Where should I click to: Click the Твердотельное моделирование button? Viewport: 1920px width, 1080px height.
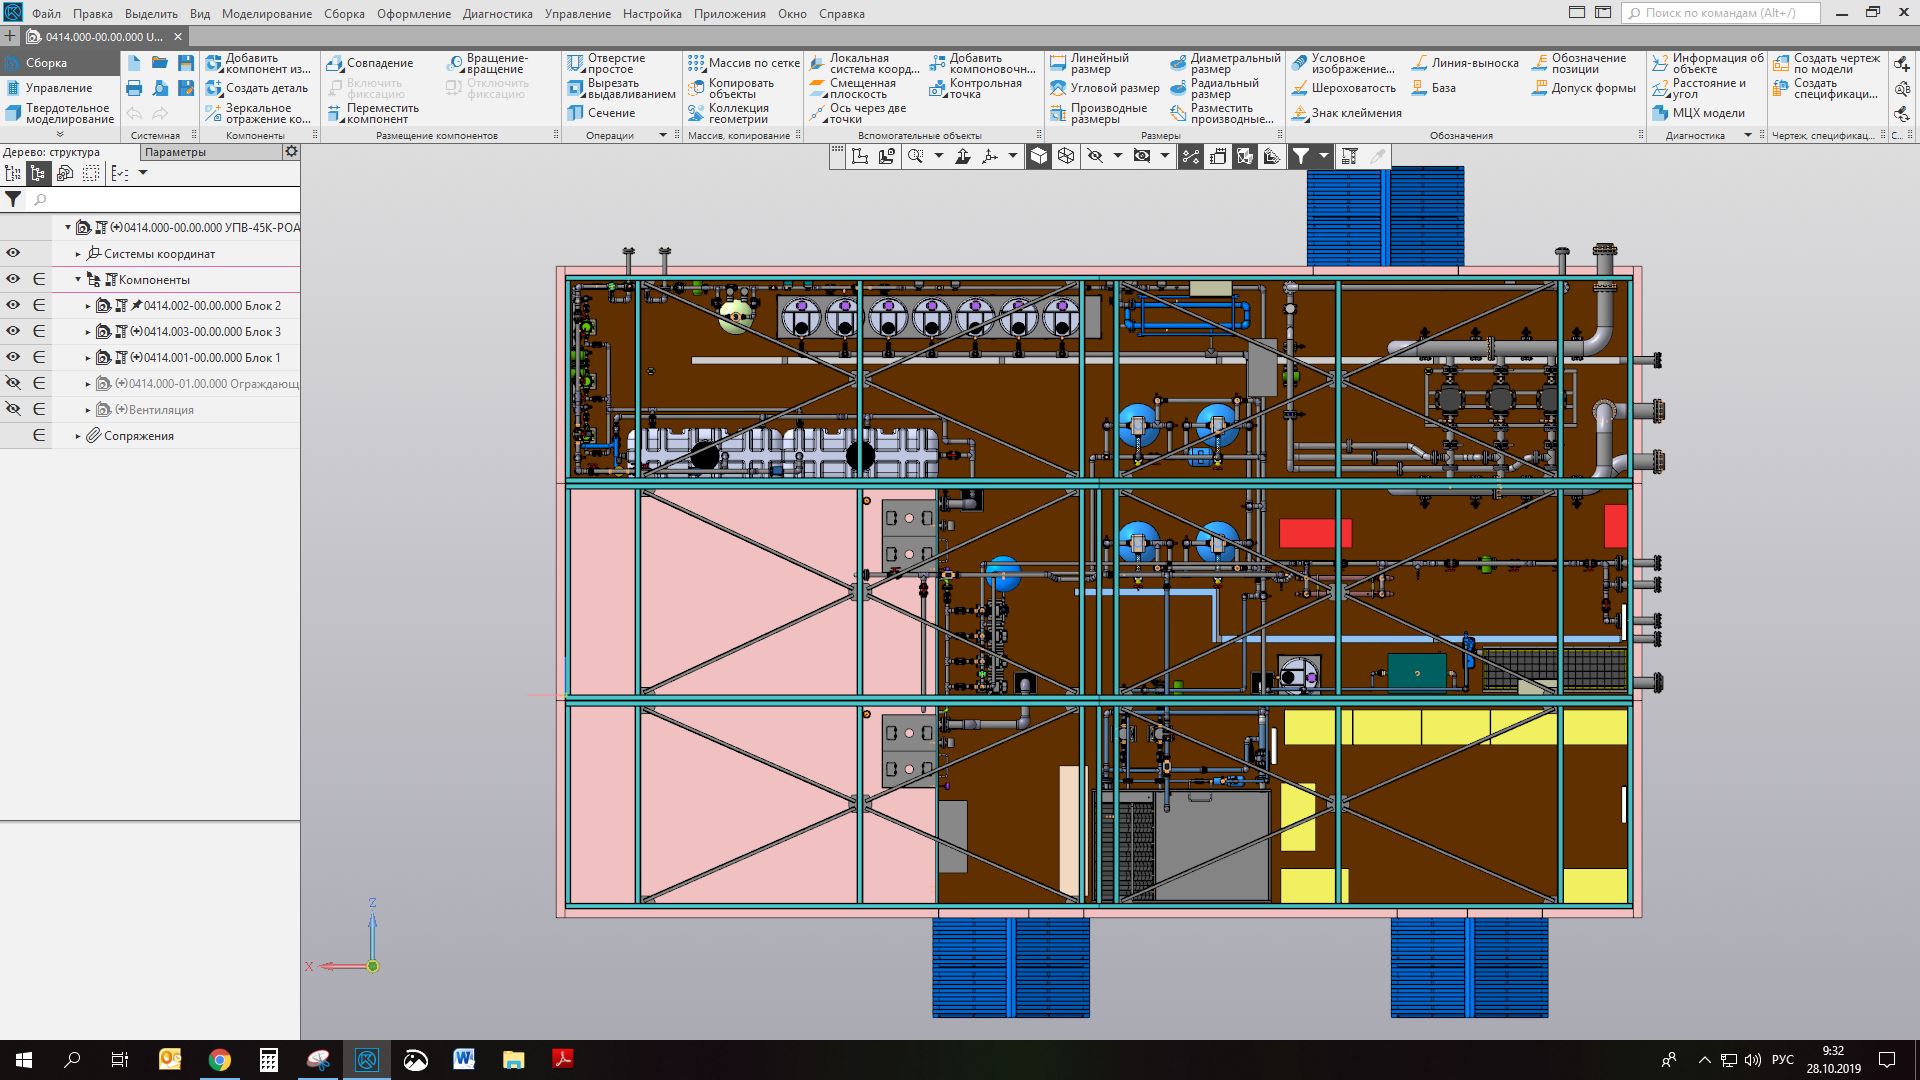(60, 113)
